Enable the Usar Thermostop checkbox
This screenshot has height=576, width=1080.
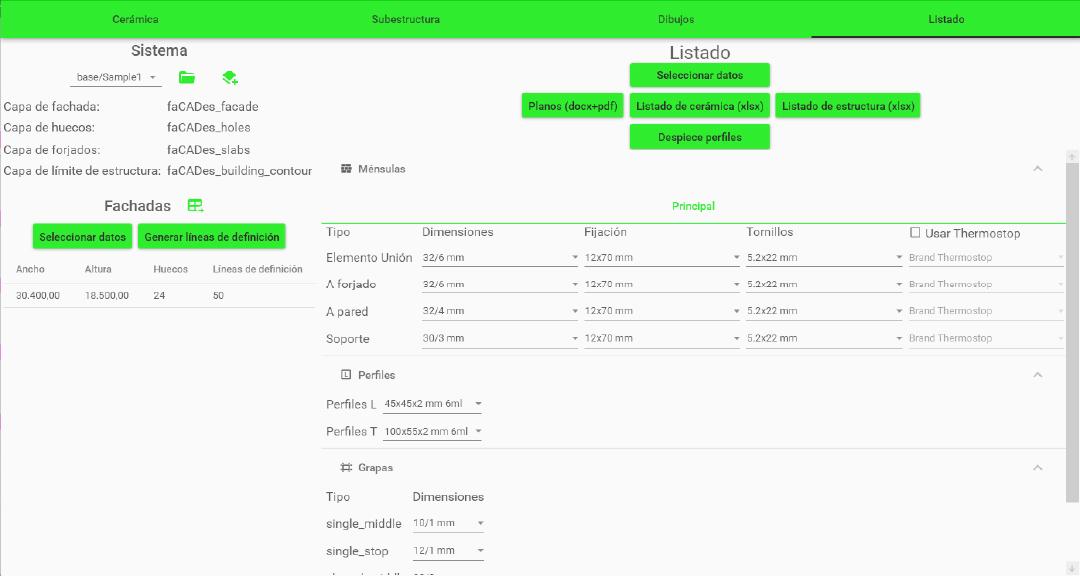click(915, 233)
